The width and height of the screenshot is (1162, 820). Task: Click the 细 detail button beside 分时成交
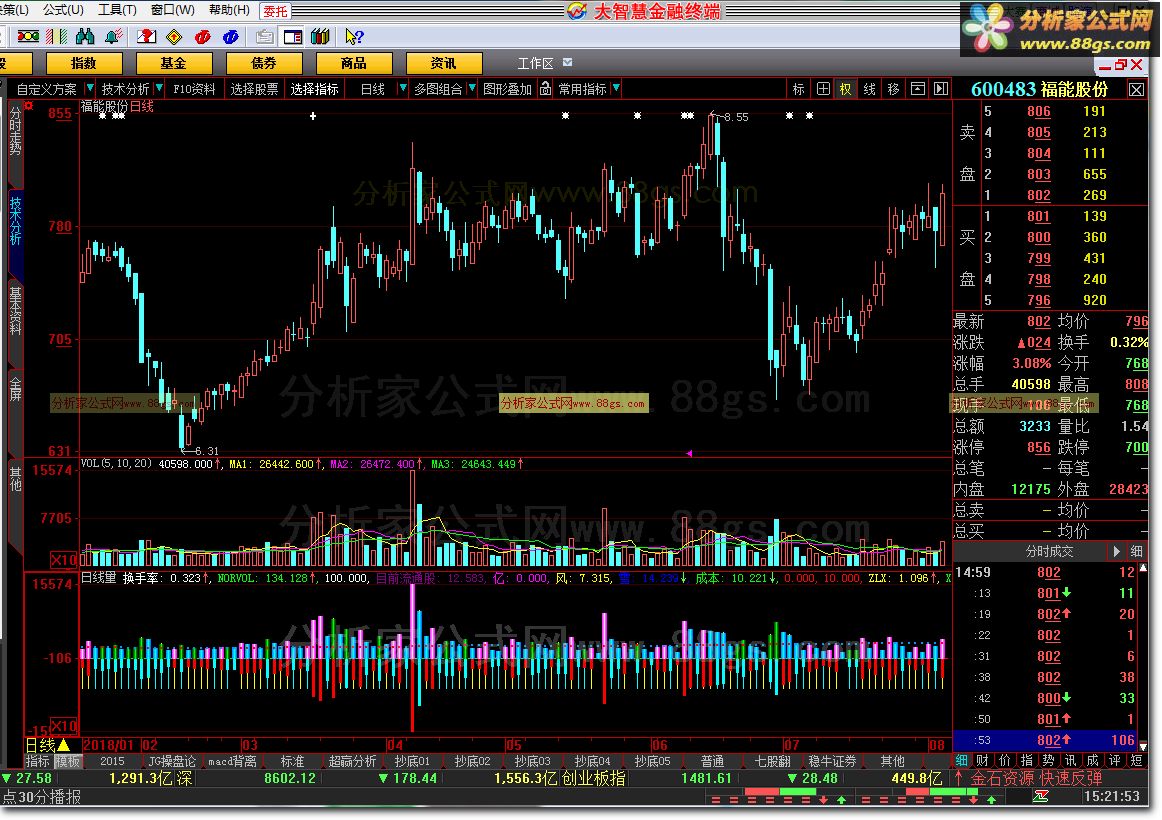tap(1137, 551)
